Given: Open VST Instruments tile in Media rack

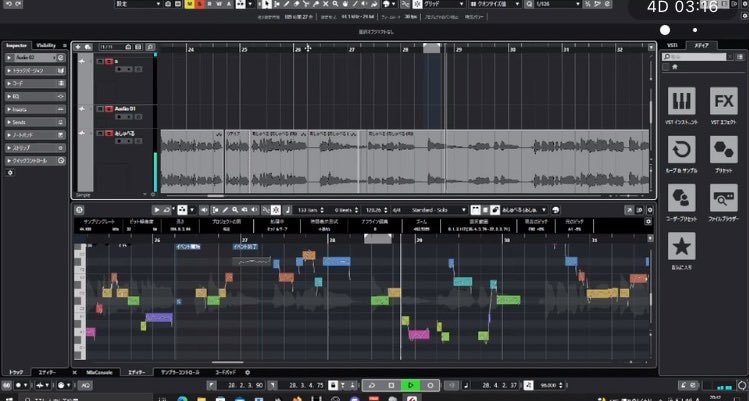Looking at the screenshot, I should (681, 101).
